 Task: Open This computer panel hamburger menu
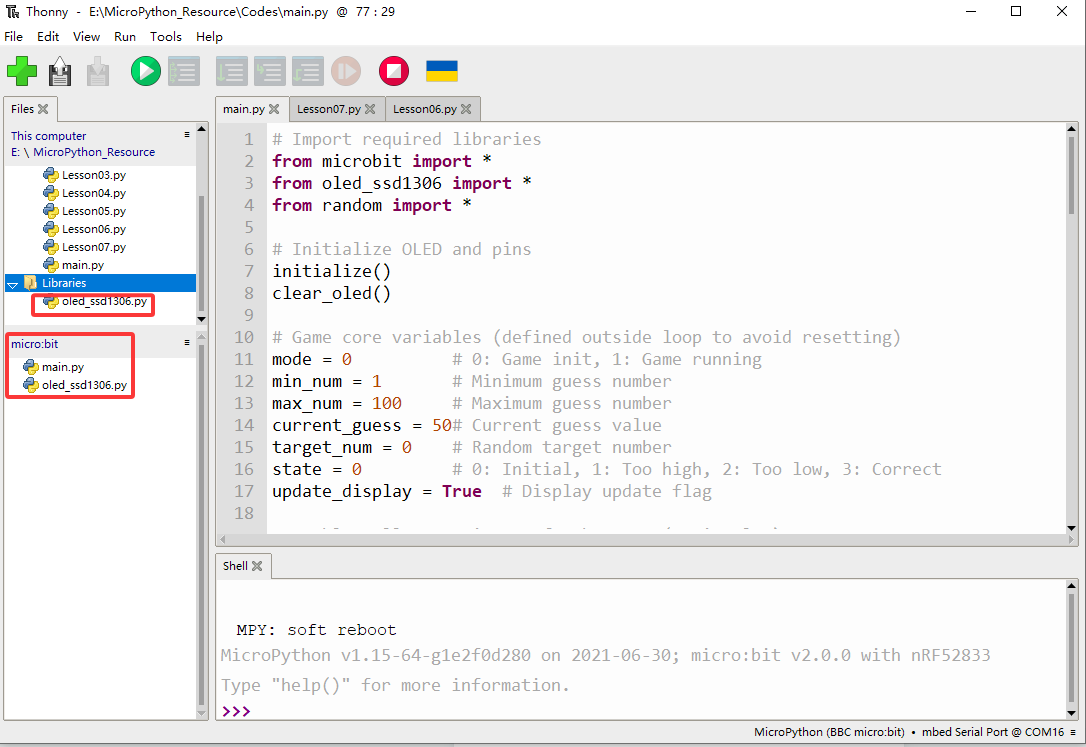(187, 134)
